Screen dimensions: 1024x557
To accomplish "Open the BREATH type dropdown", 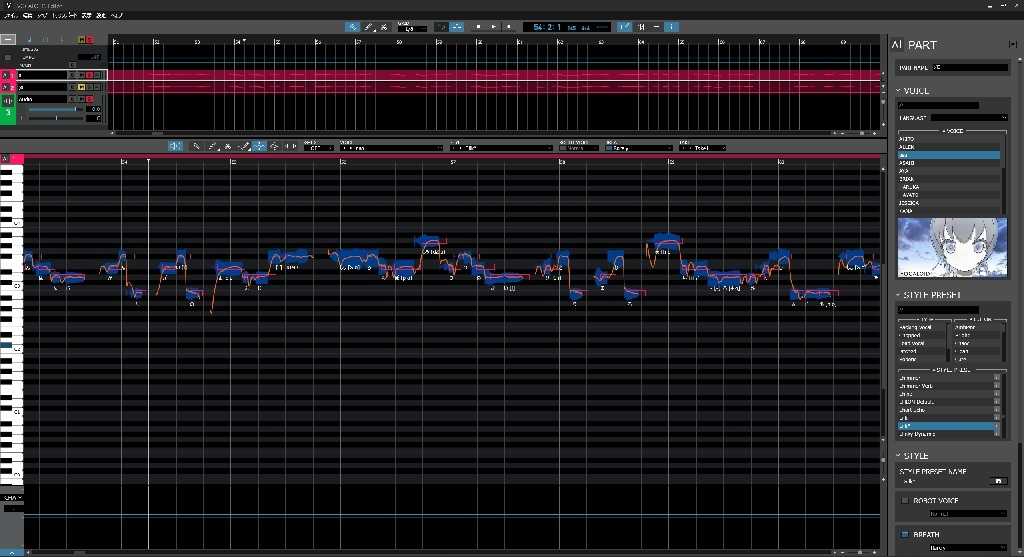I will (968, 548).
